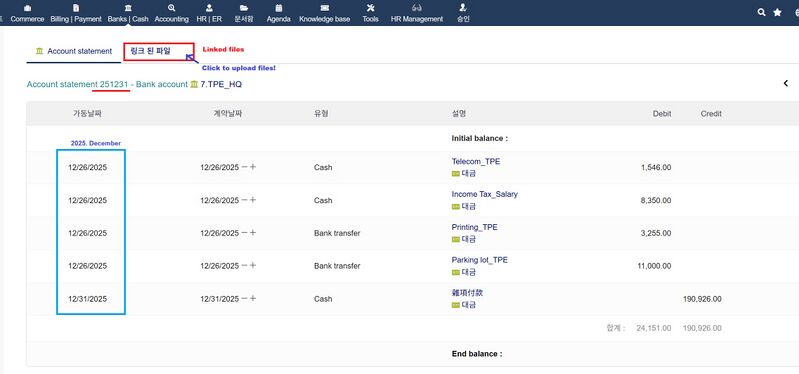The height and width of the screenshot is (374, 799).
Task: Click the search magnifier icon in top bar
Action: (x=761, y=12)
